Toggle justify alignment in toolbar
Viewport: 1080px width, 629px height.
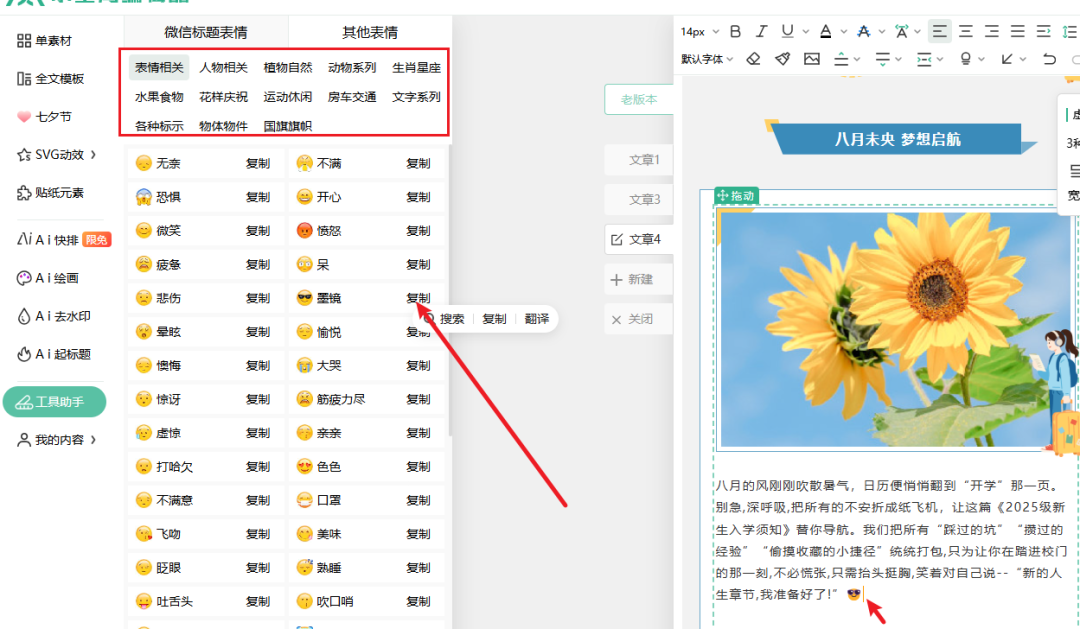pos(1017,32)
